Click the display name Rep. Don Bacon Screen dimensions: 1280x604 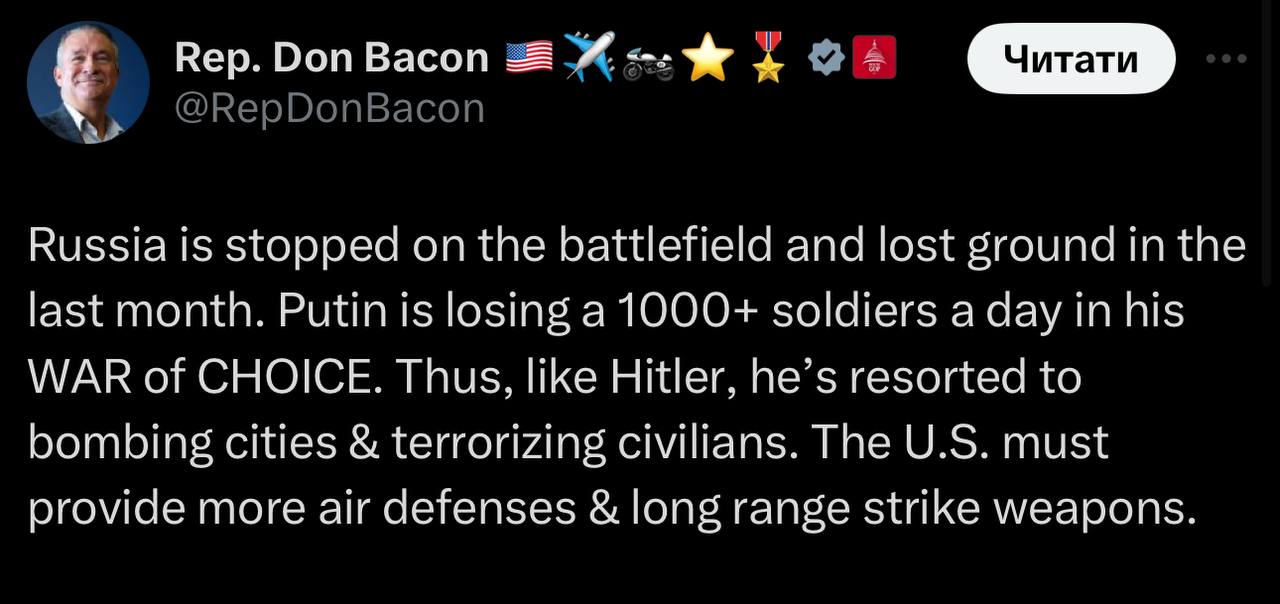331,59
